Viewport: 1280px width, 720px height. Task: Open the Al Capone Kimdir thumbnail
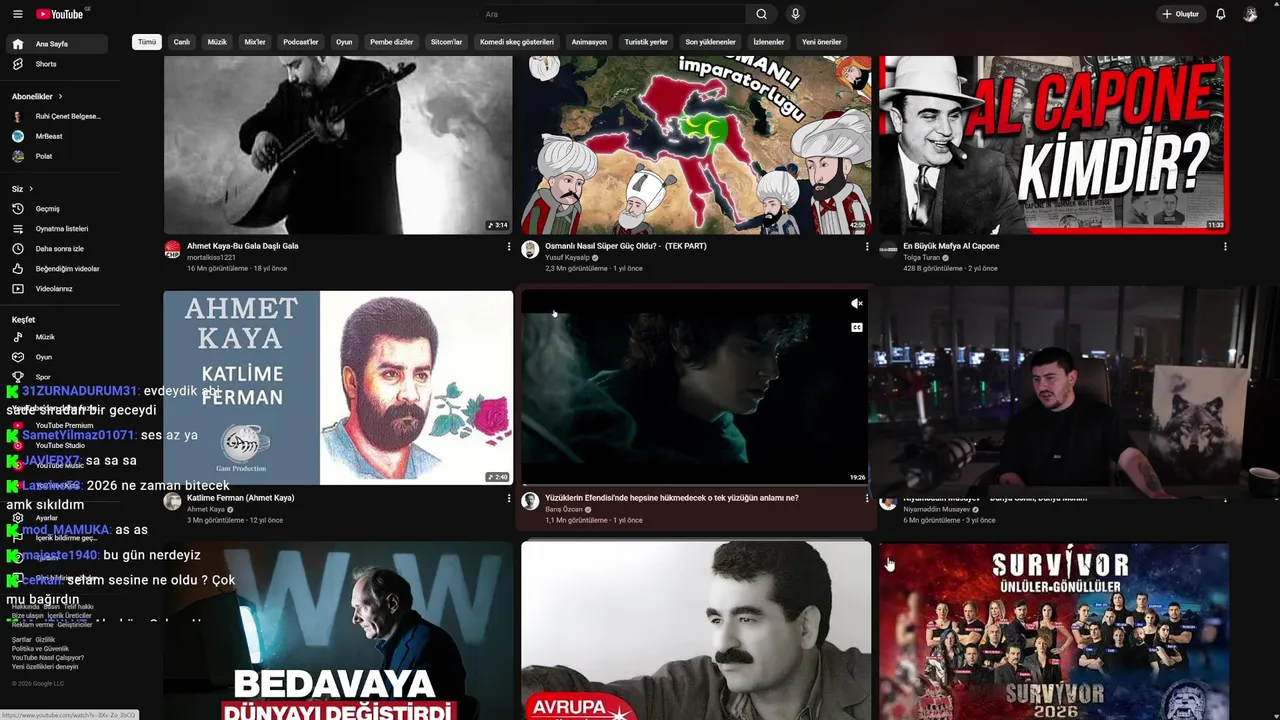(1054, 145)
